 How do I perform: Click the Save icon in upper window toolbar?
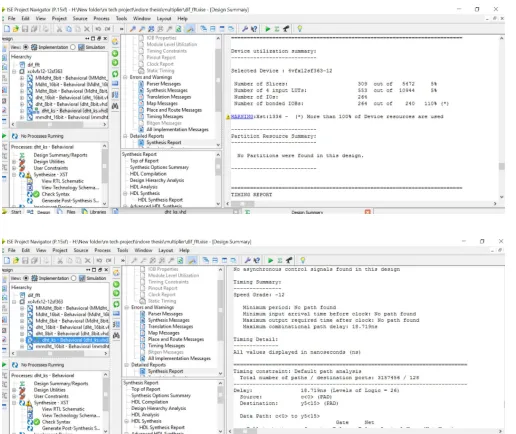point(25,29)
